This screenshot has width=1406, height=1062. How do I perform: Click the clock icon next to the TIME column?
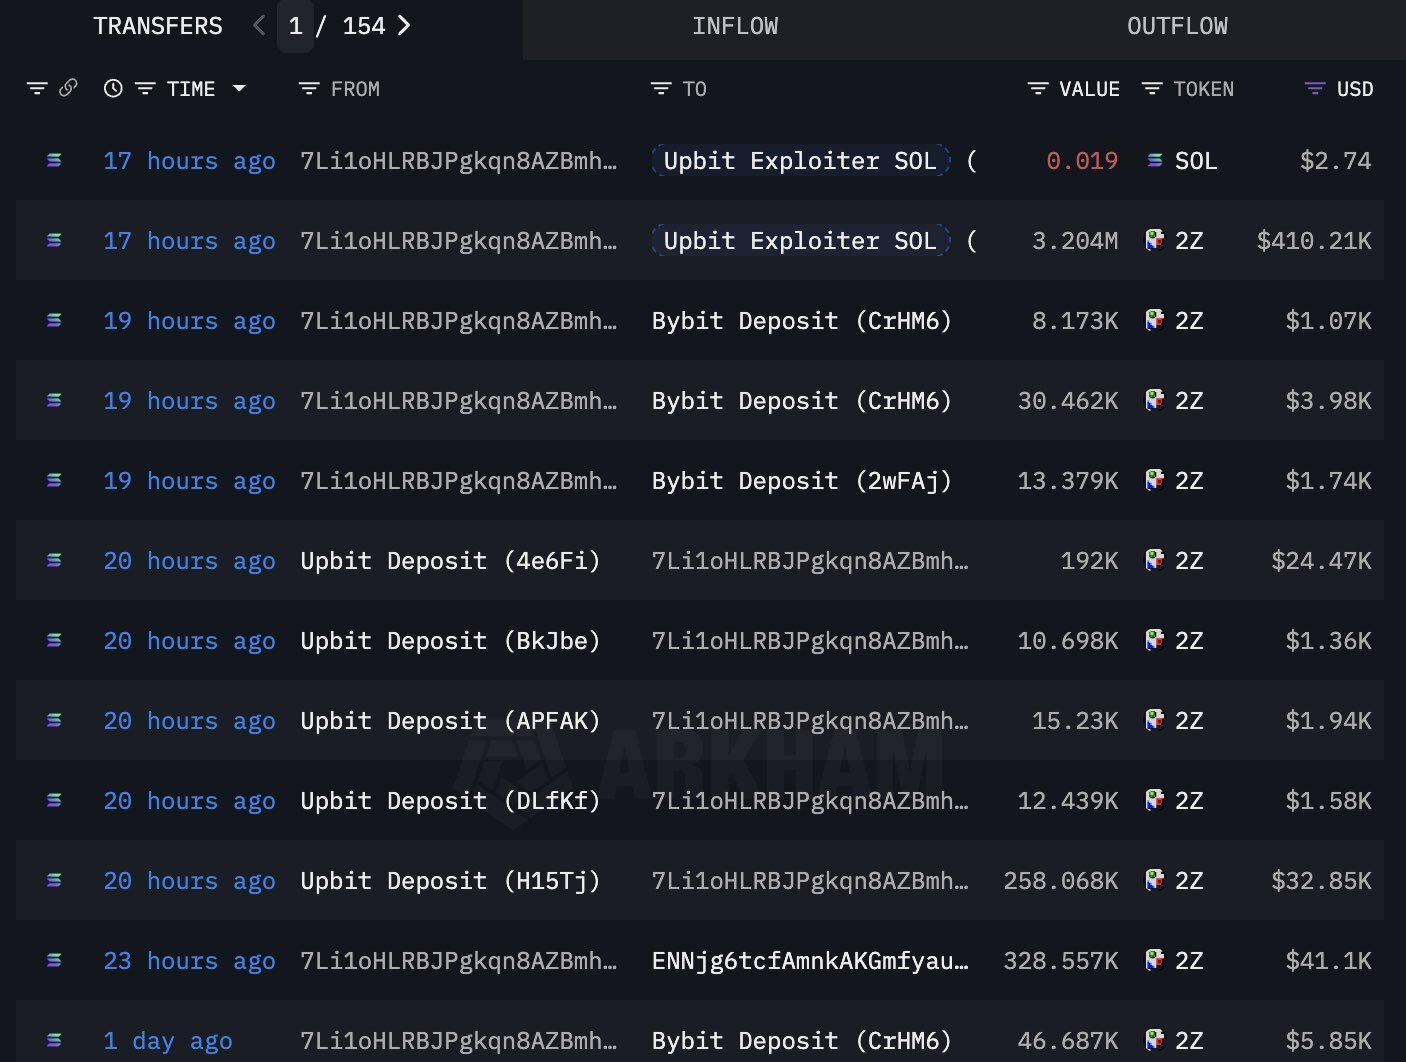click(x=112, y=88)
